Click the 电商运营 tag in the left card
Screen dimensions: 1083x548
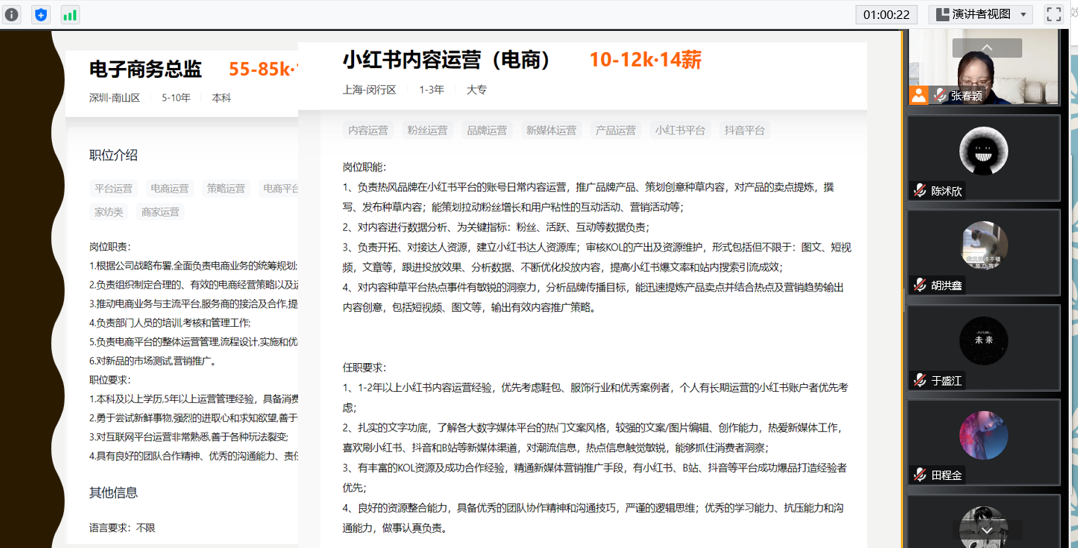[170, 188]
